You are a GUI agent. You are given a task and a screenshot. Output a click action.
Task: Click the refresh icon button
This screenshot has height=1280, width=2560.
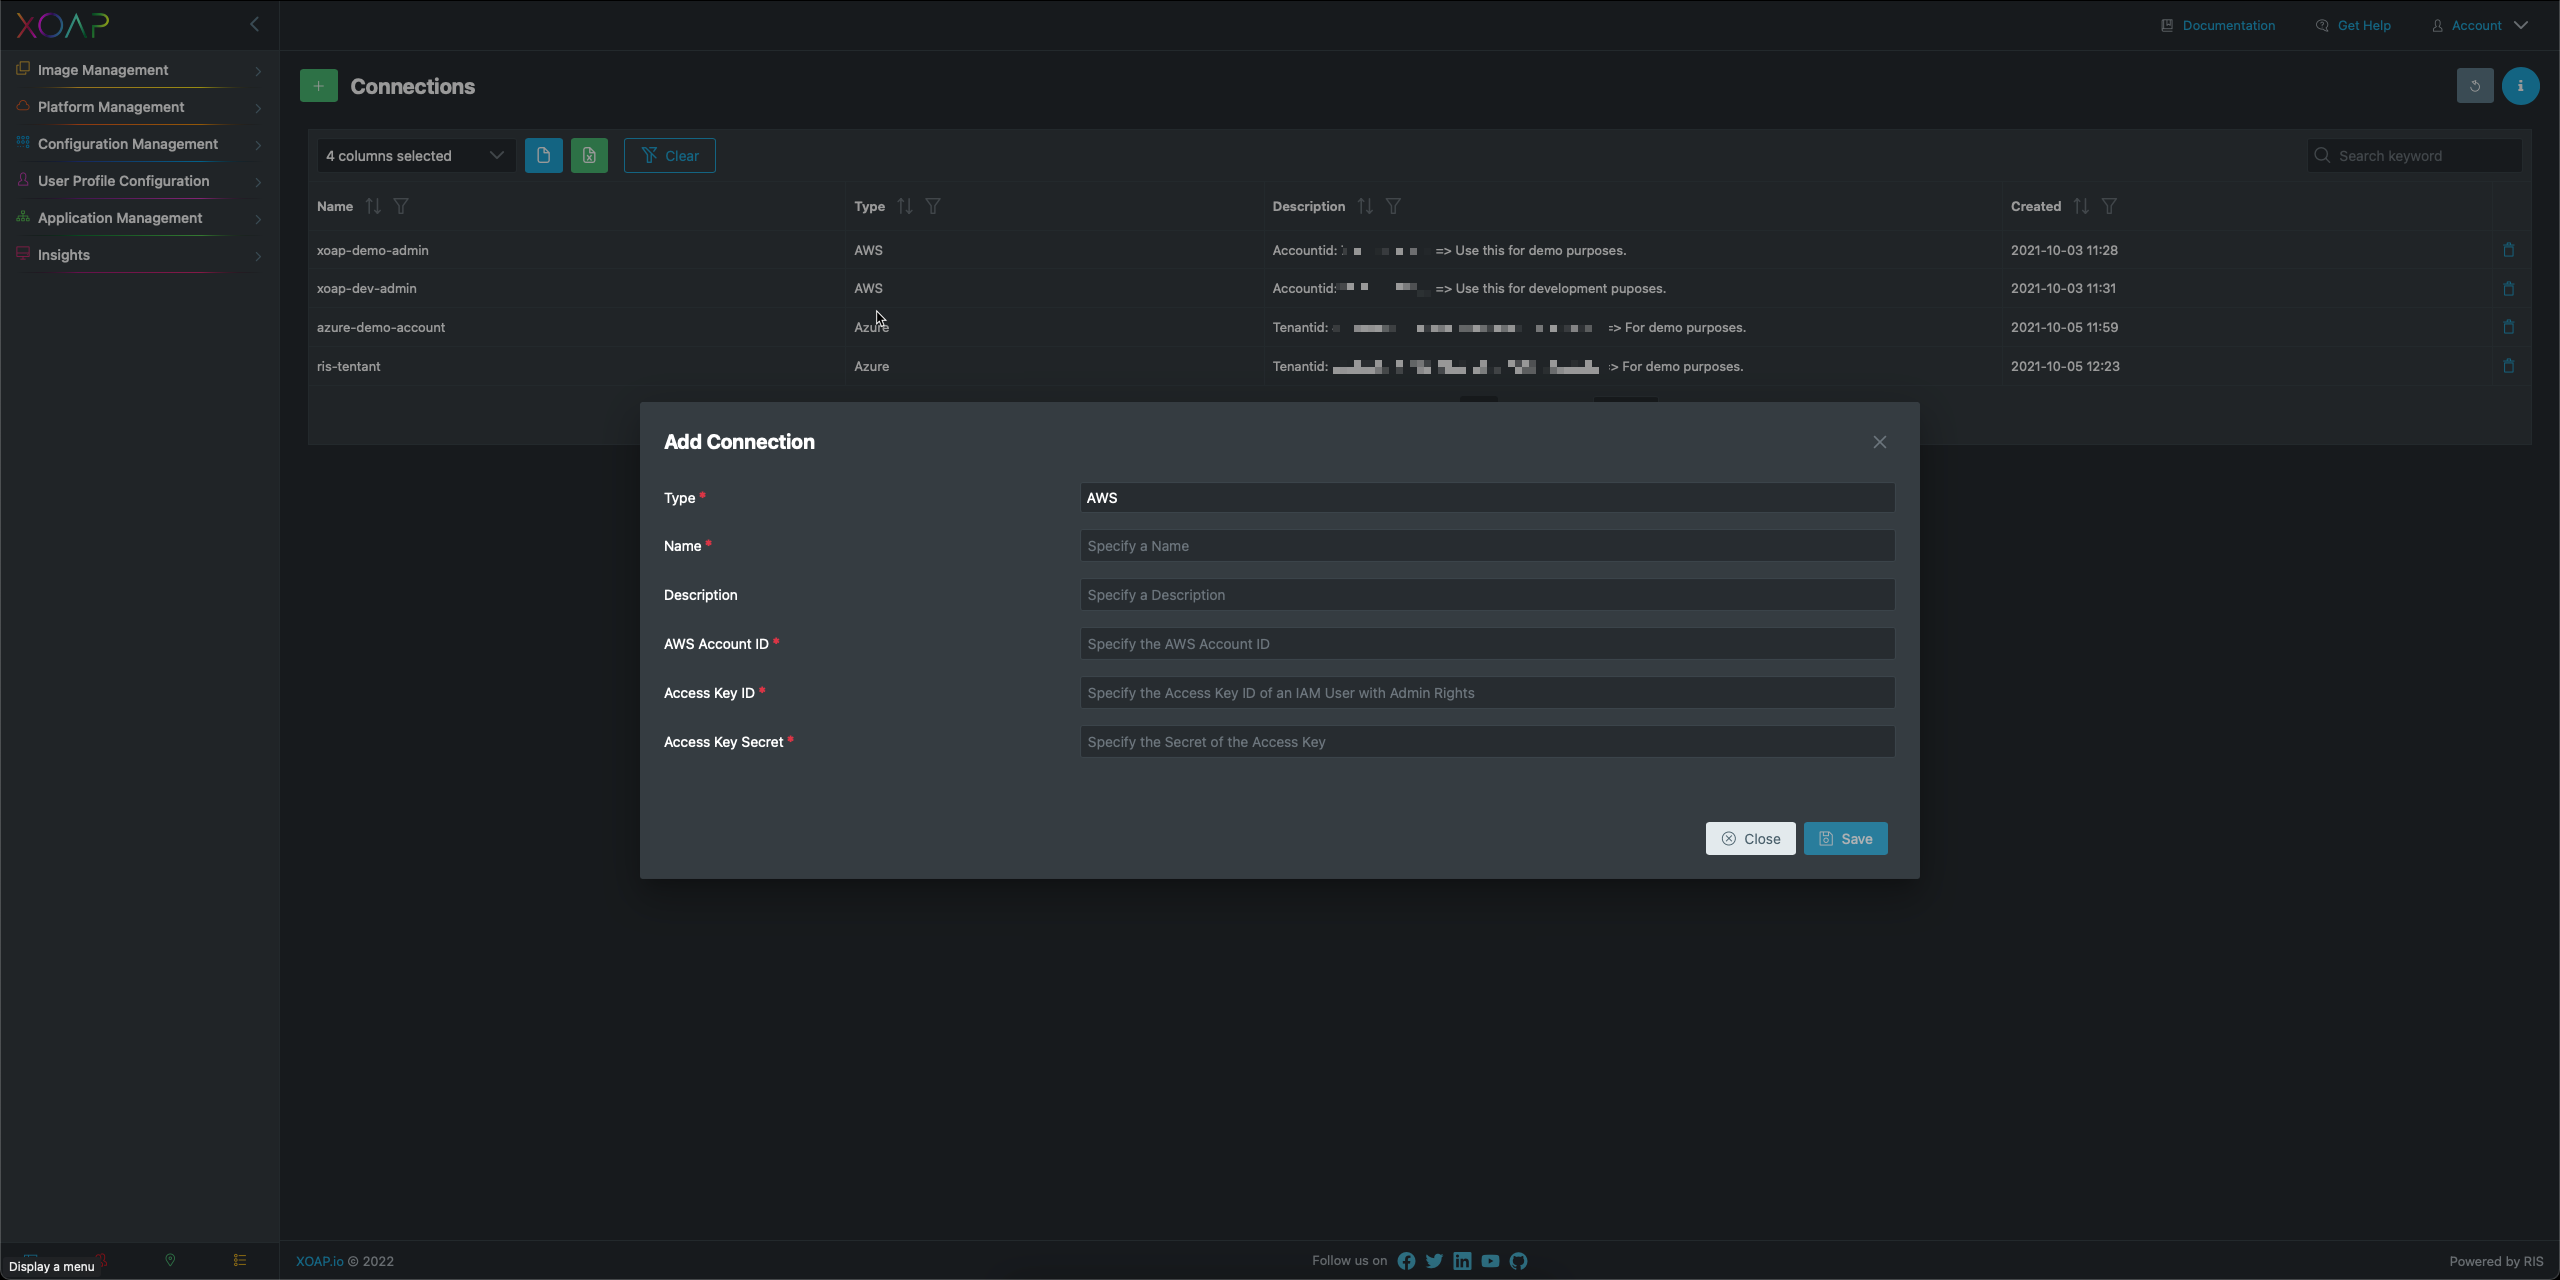tap(2475, 86)
